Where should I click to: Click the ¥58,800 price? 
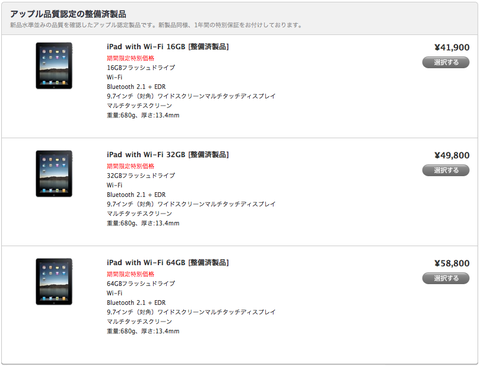[x=452, y=263]
